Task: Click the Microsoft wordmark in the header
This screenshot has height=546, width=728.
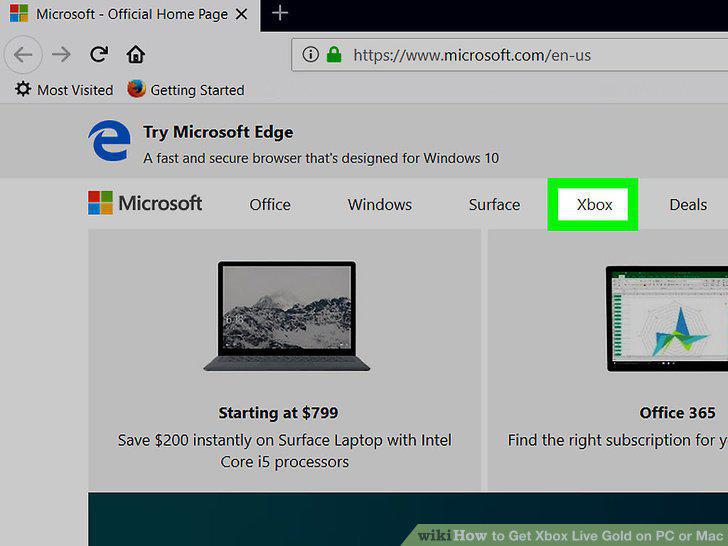Action: [160, 203]
